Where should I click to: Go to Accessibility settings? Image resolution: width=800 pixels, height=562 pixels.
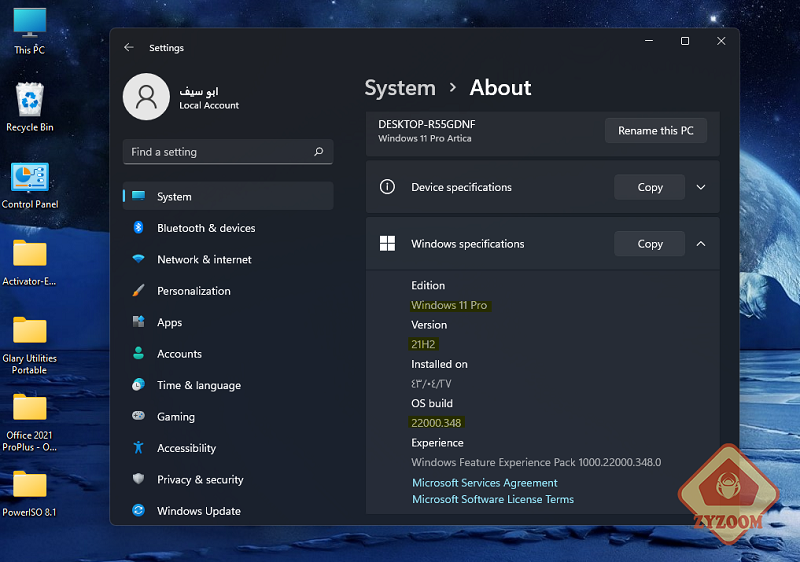point(228,448)
